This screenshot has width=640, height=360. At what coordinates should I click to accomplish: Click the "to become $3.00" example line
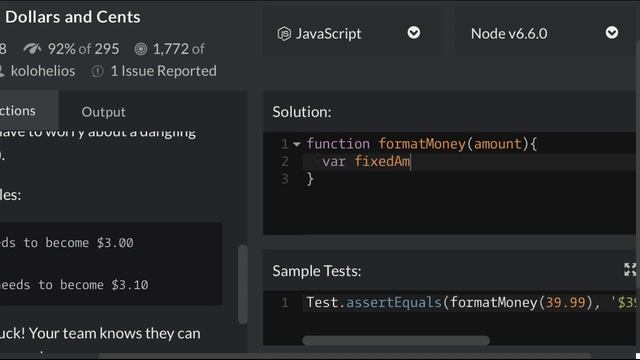78,243
